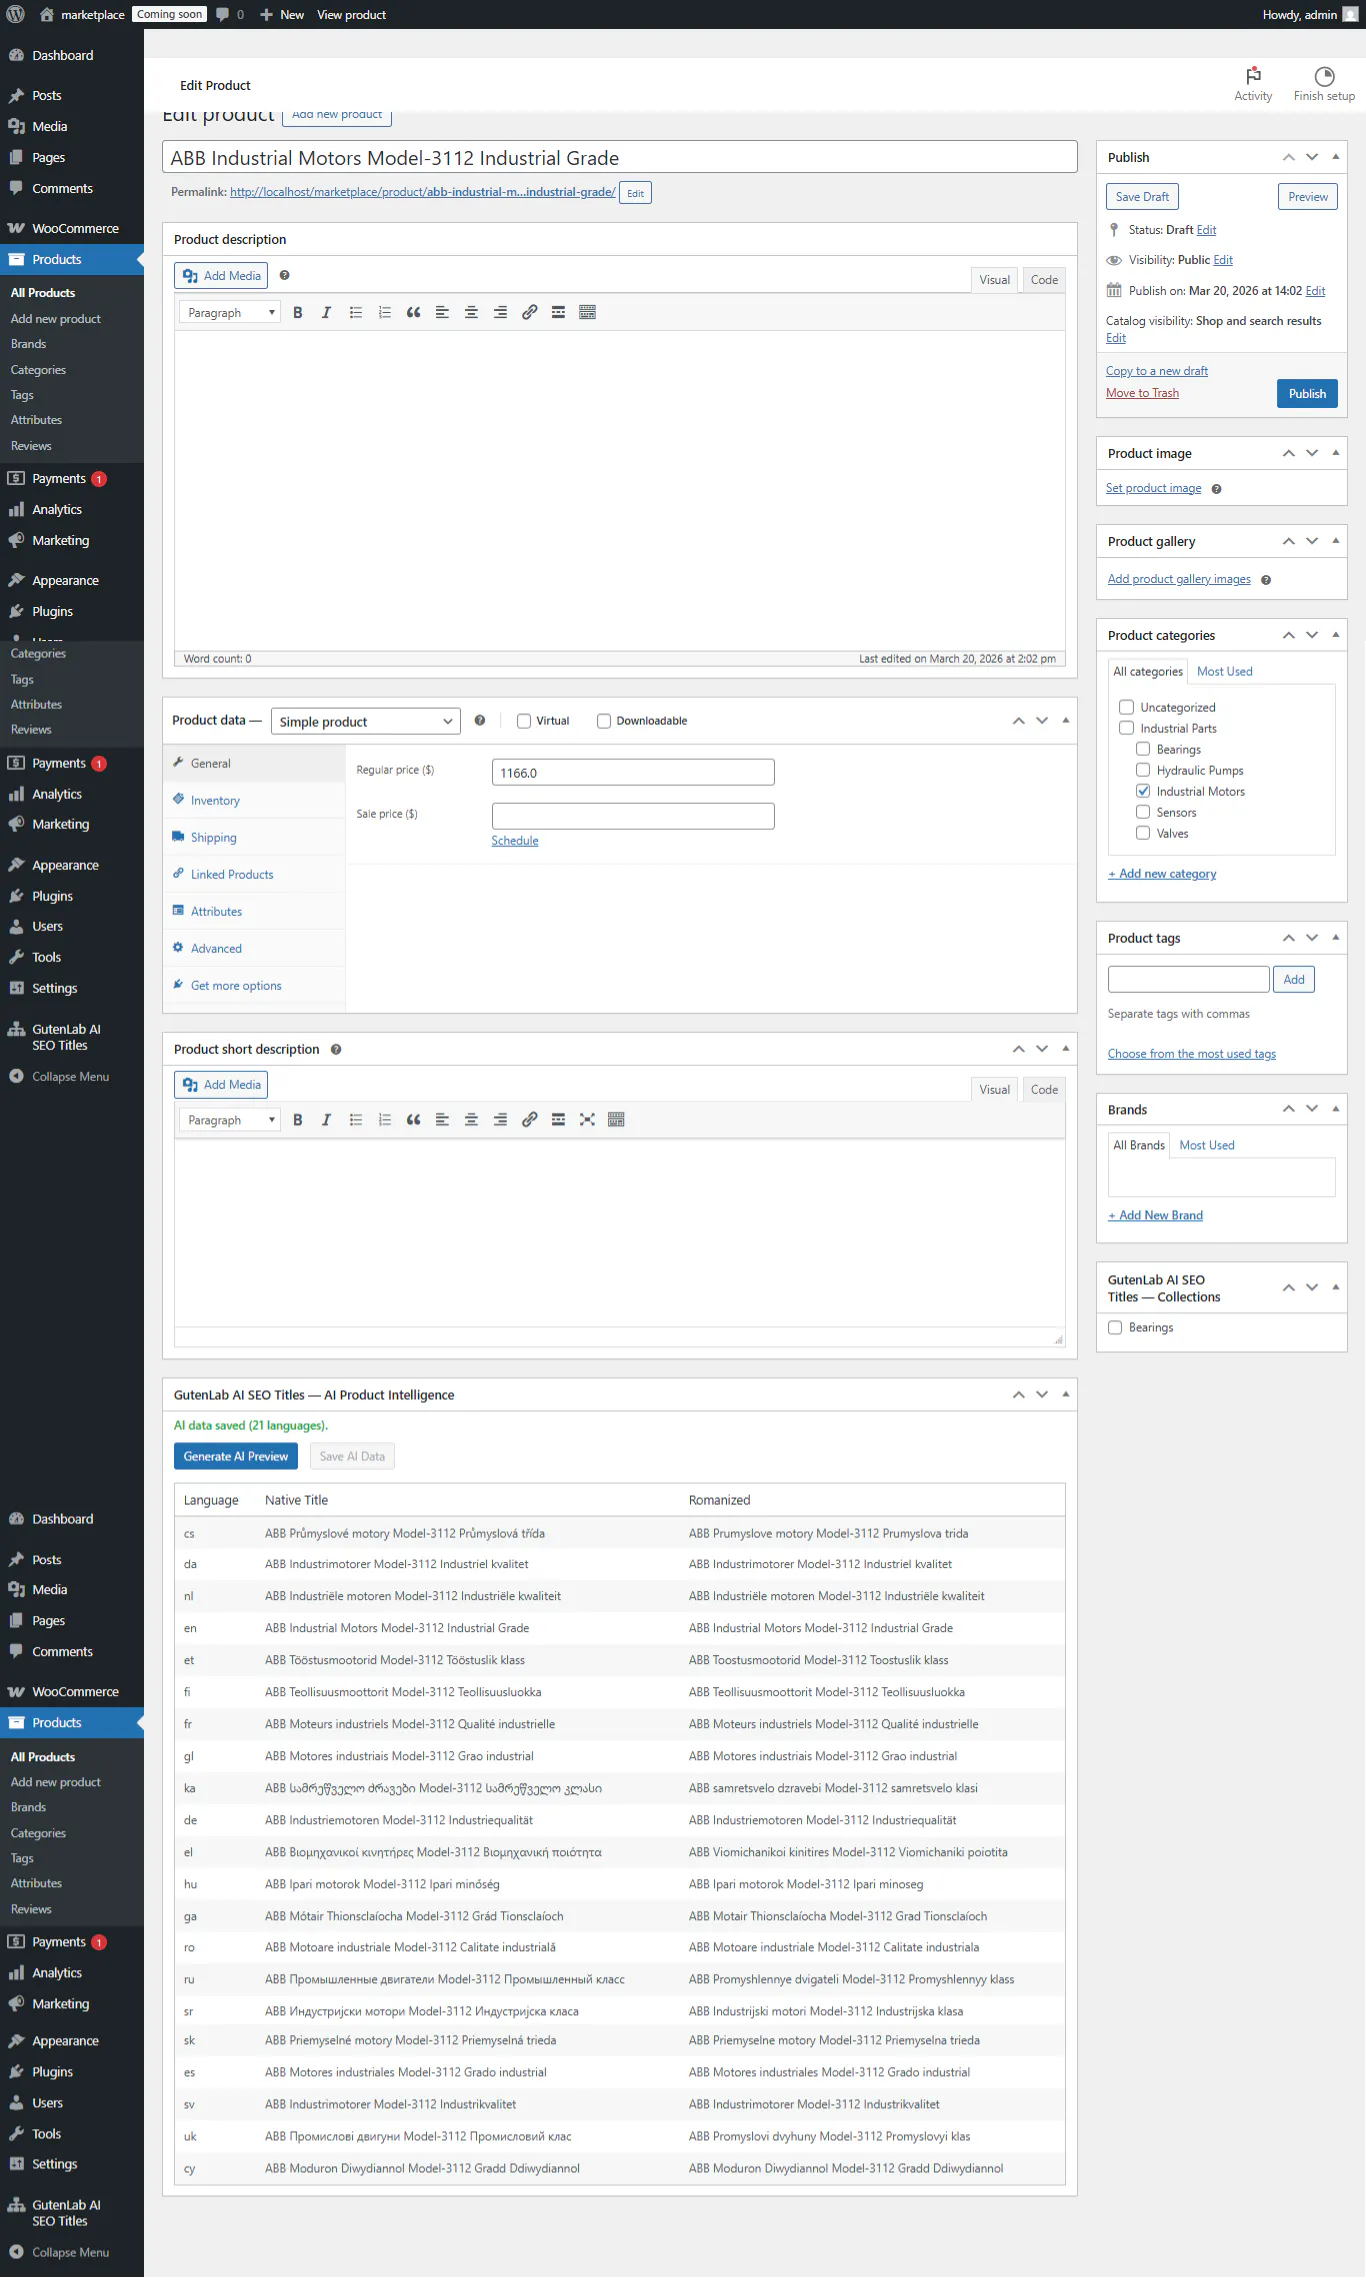
Task: Click Generate AI Preview button
Action: pos(236,1456)
